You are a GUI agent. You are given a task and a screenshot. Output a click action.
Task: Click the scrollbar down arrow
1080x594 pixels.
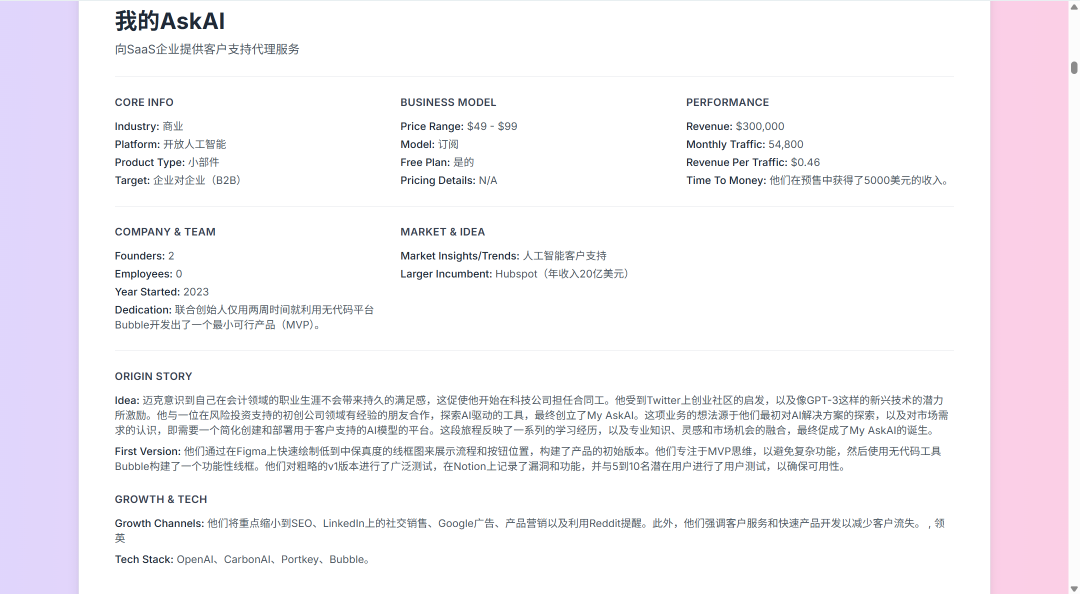click(x=1074, y=588)
